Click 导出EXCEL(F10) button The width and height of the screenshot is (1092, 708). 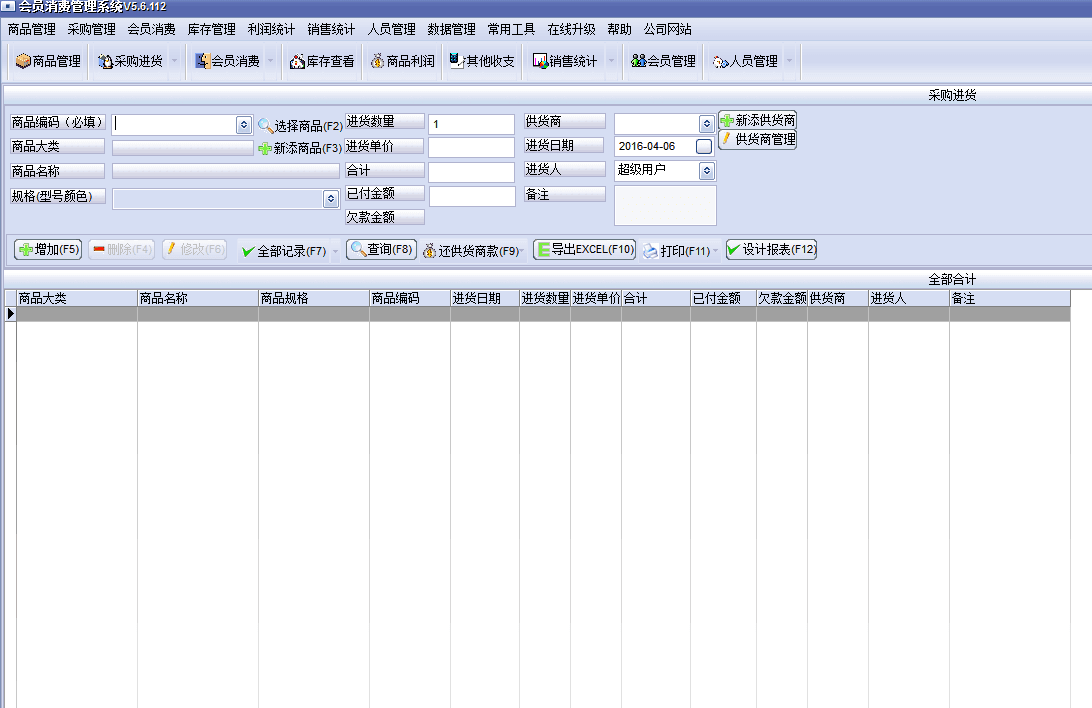pos(585,250)
